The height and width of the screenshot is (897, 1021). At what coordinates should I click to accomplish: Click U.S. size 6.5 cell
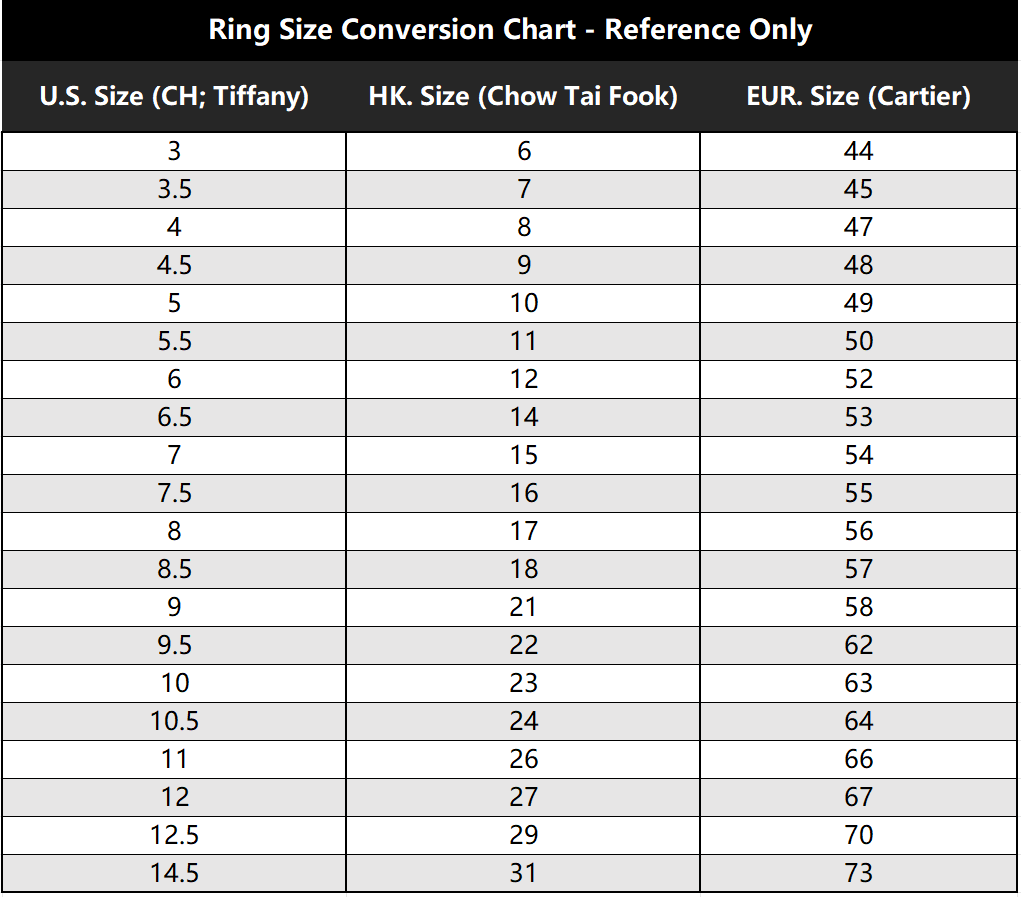(x=174, y=417)
